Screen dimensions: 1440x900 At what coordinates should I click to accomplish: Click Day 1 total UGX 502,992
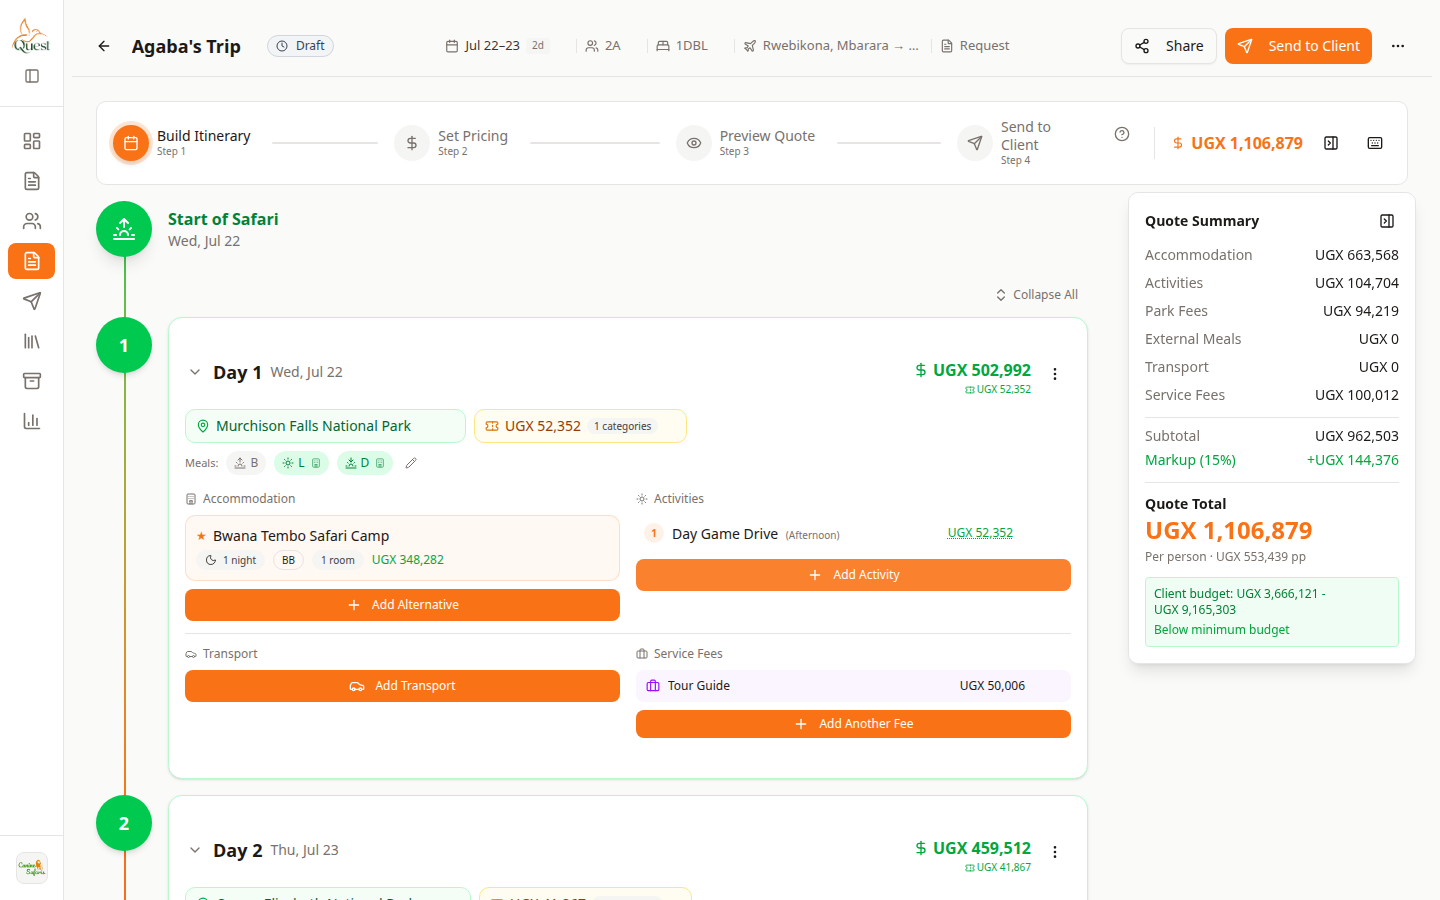point(973,370)
